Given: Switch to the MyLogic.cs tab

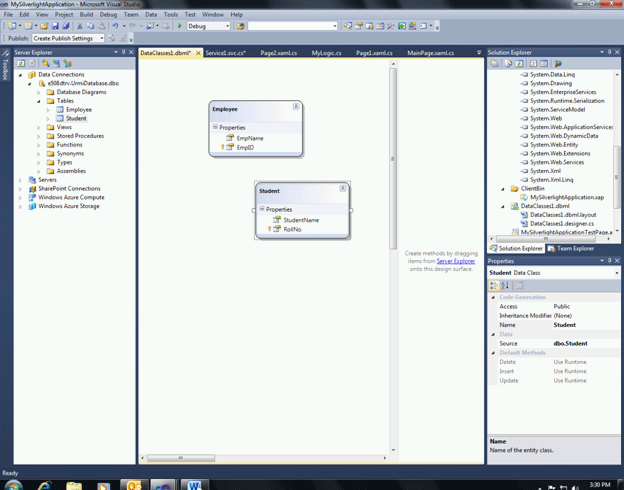Looking at the screenshot, I should (x=326, y=53).
